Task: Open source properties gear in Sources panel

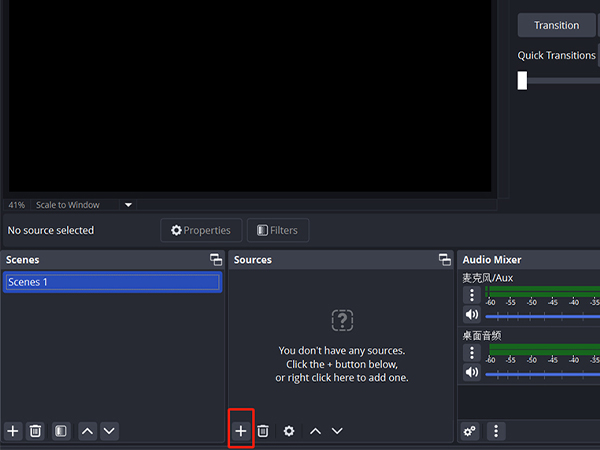Action: (289, 430)
